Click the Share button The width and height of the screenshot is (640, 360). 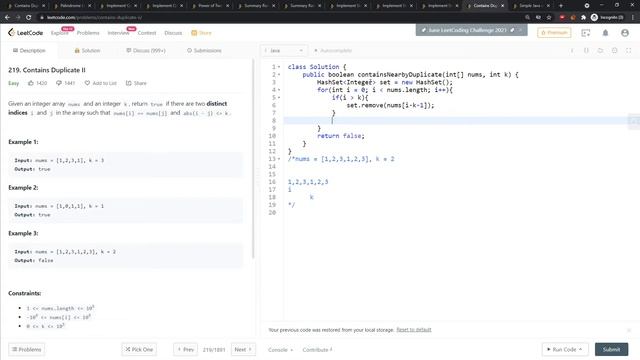coord(136,83)
